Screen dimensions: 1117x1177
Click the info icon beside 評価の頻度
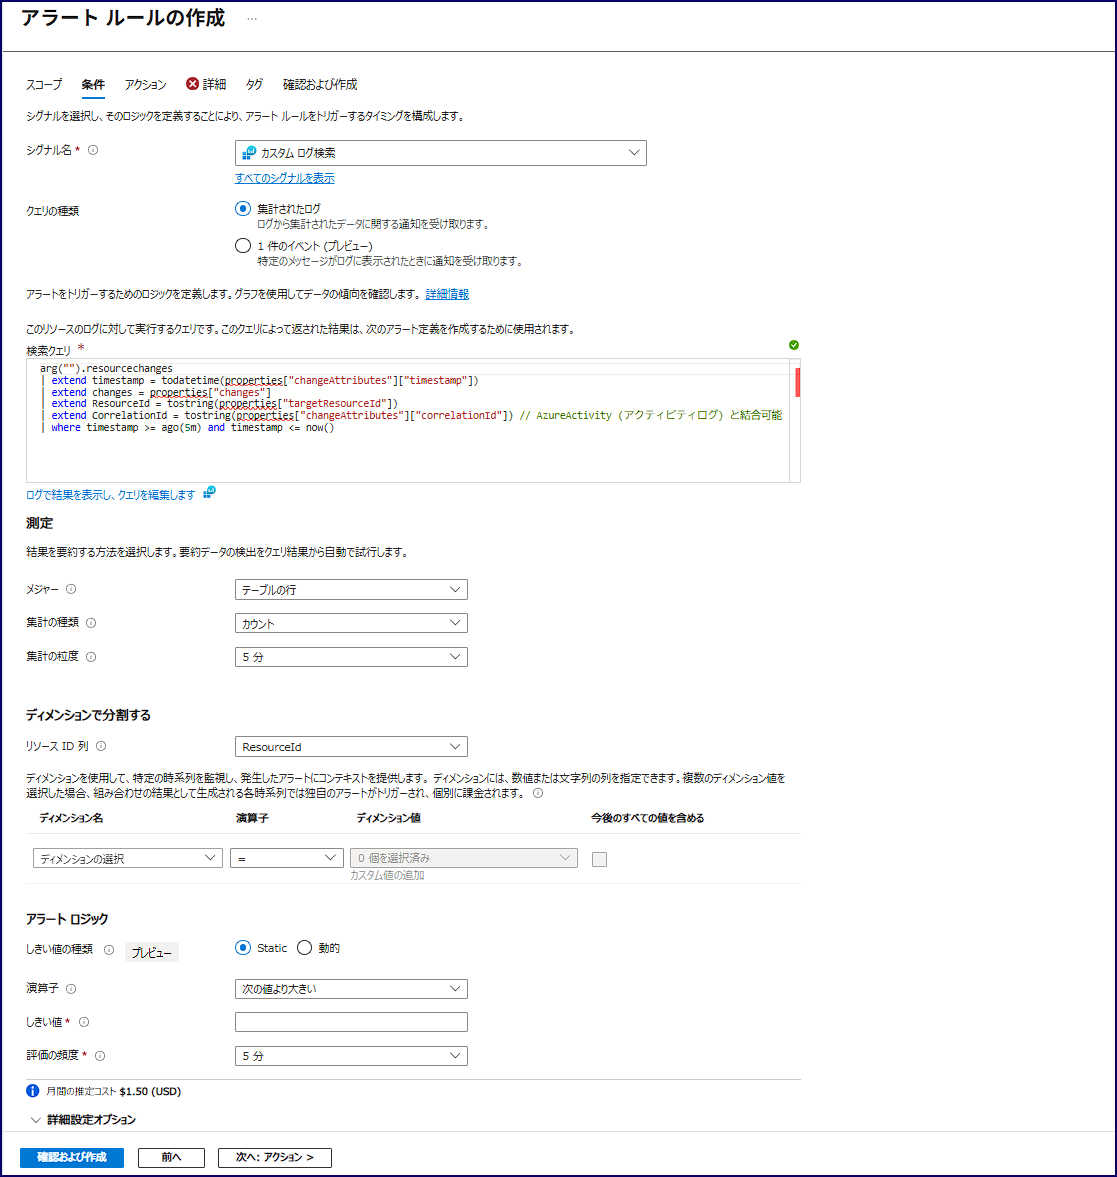(100, 1056)
